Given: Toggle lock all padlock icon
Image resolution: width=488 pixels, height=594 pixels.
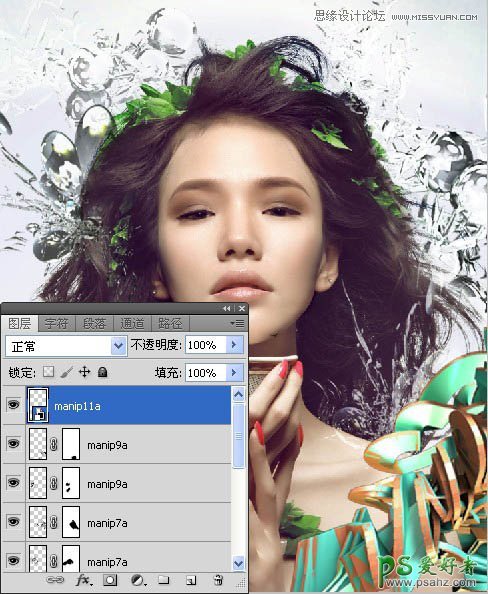Looking at the screenshot, I should click(102, 372).
